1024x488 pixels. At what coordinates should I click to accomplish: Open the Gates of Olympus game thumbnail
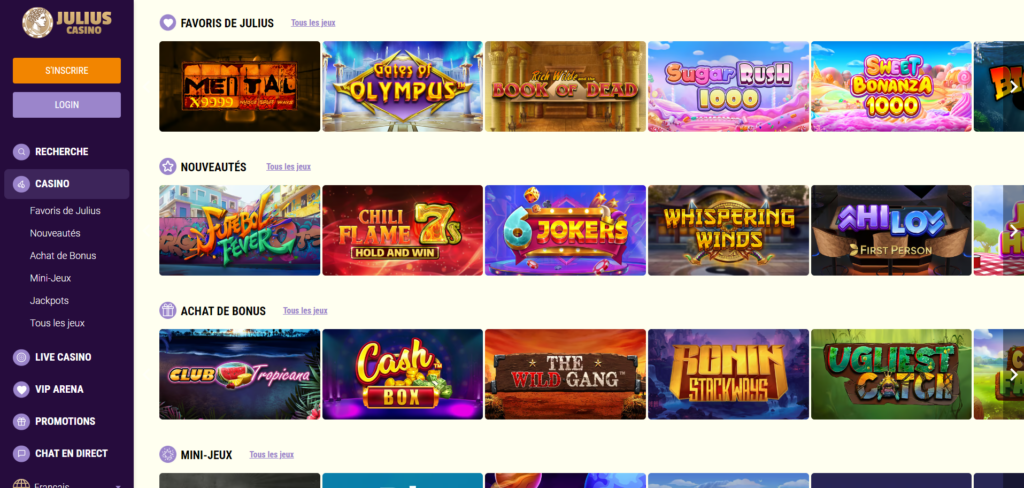point(402,86)
